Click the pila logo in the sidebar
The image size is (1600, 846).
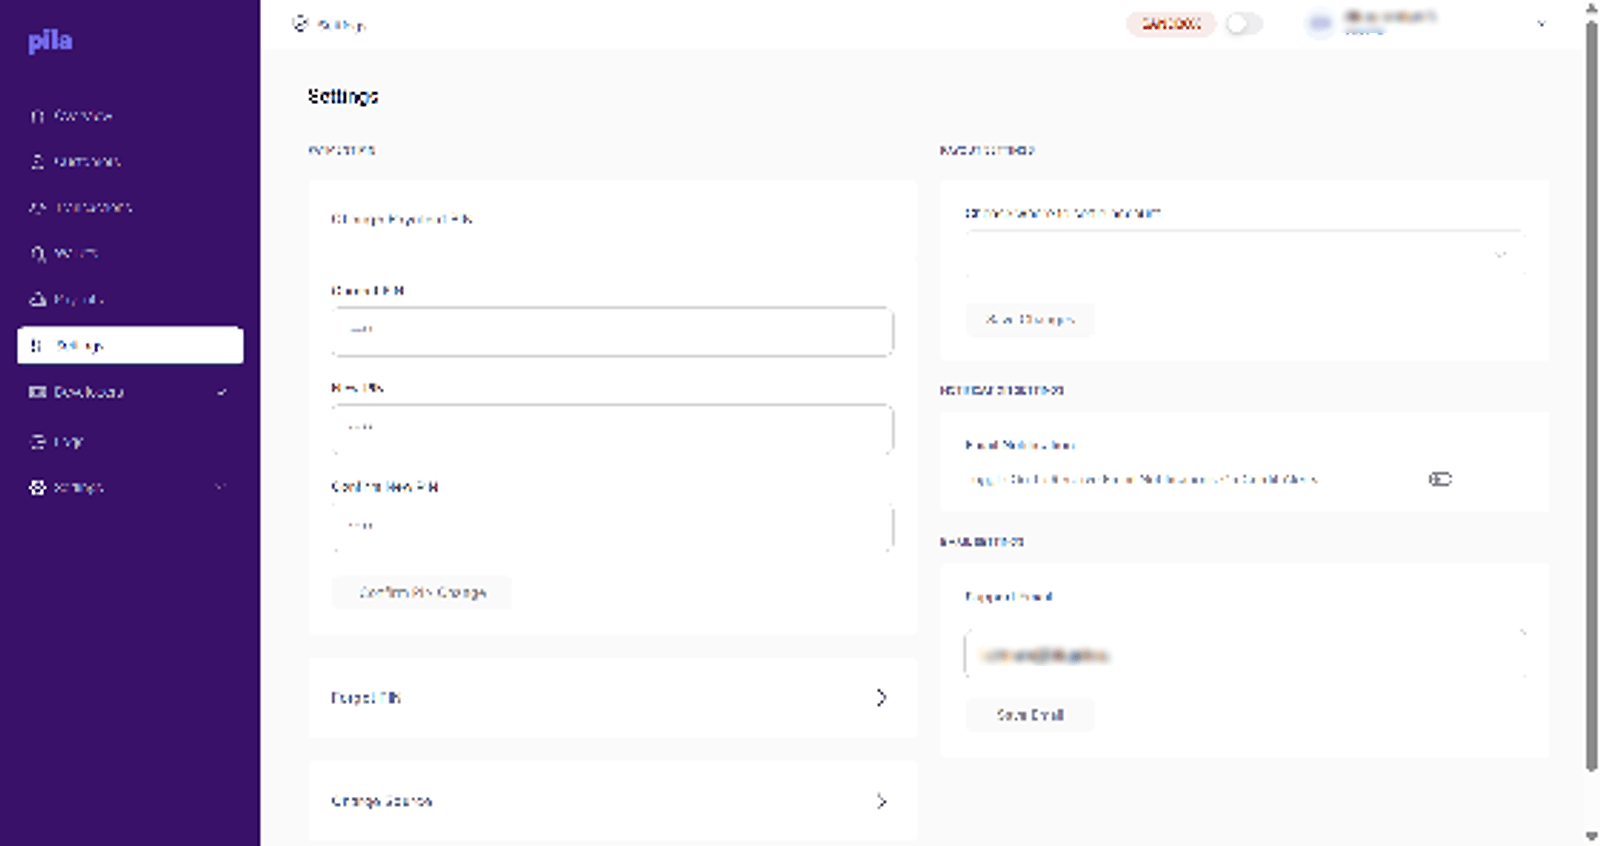click(50, 41)
